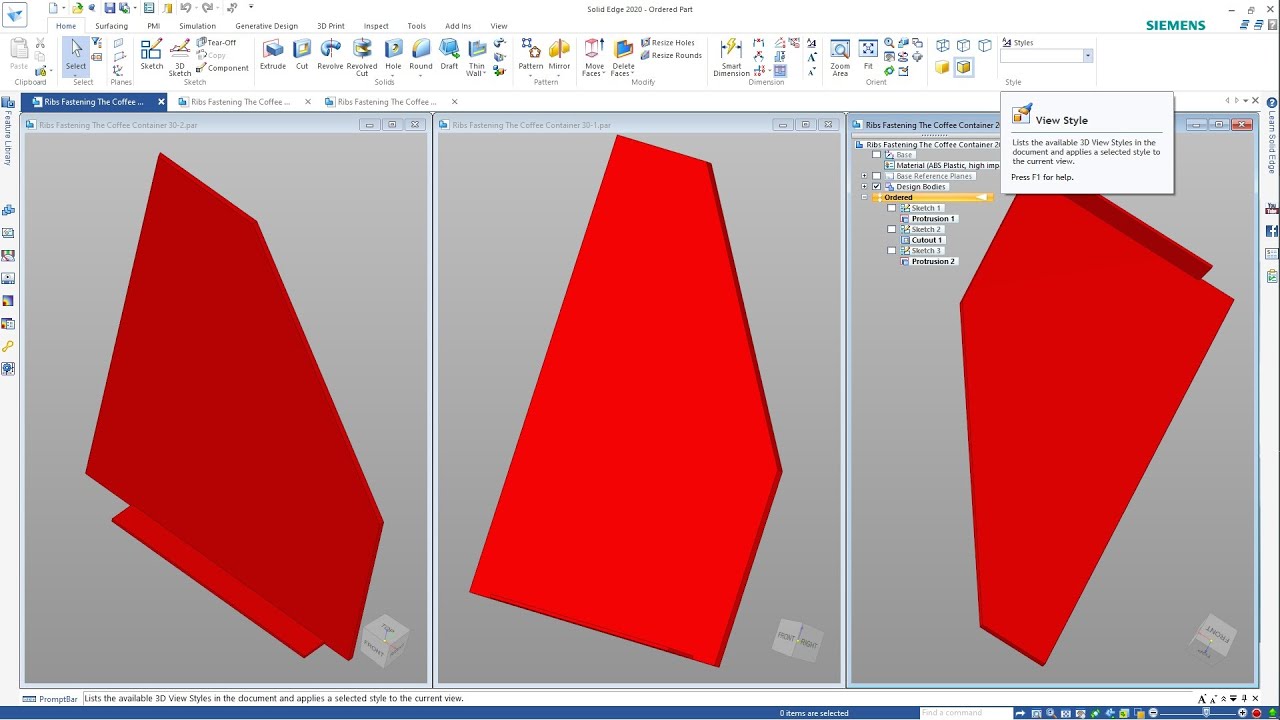Image resolution: width=1280 pixels, height=720 pixels.
Task: Toggle Base Reference Planes visibility checkbox
Action: (877, 176)
